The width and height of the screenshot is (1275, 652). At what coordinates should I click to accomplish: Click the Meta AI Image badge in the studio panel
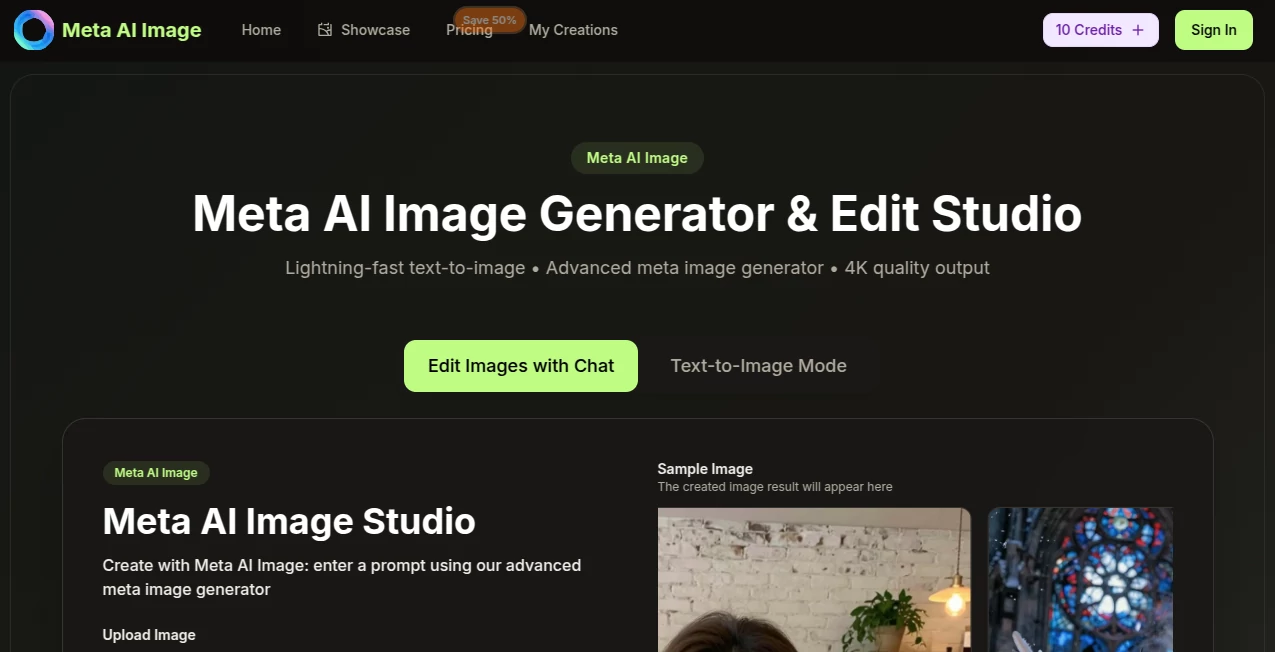tap(156, 472)
